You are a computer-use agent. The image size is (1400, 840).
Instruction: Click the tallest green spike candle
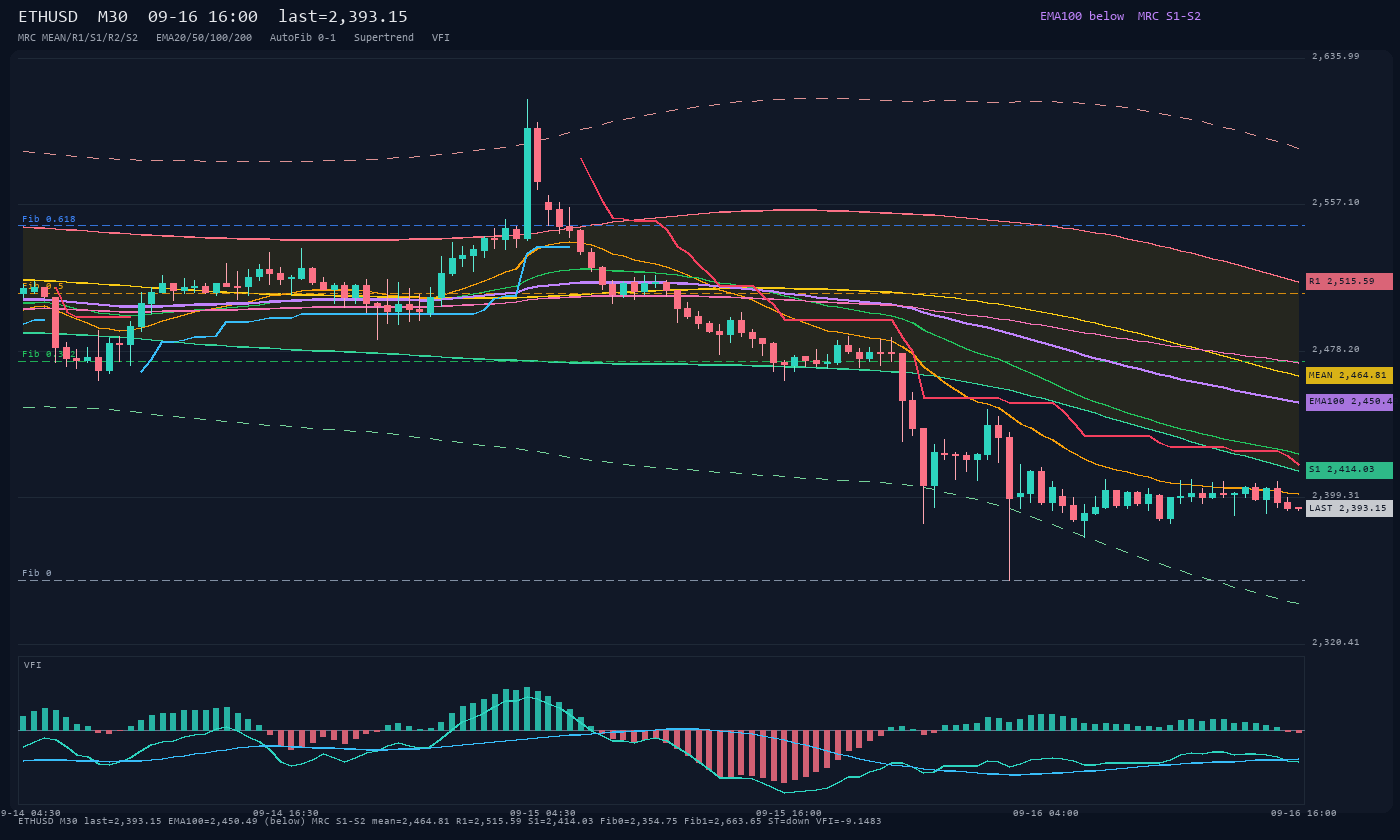527,184
